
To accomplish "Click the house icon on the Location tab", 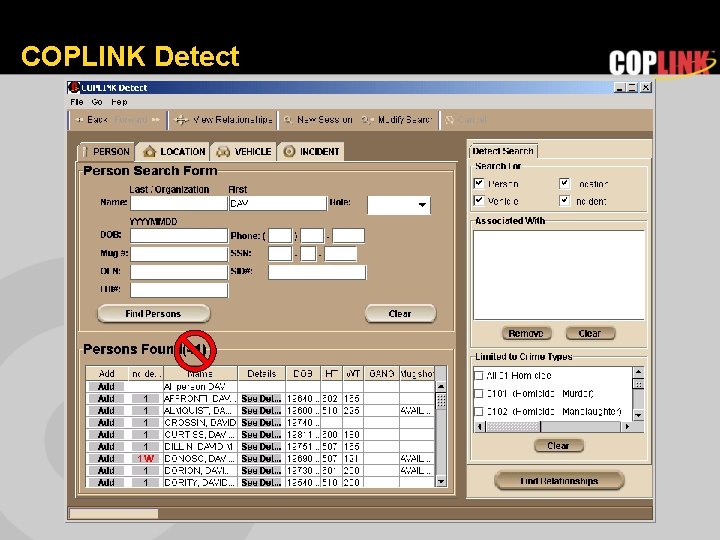I will (x=149, y=151).
